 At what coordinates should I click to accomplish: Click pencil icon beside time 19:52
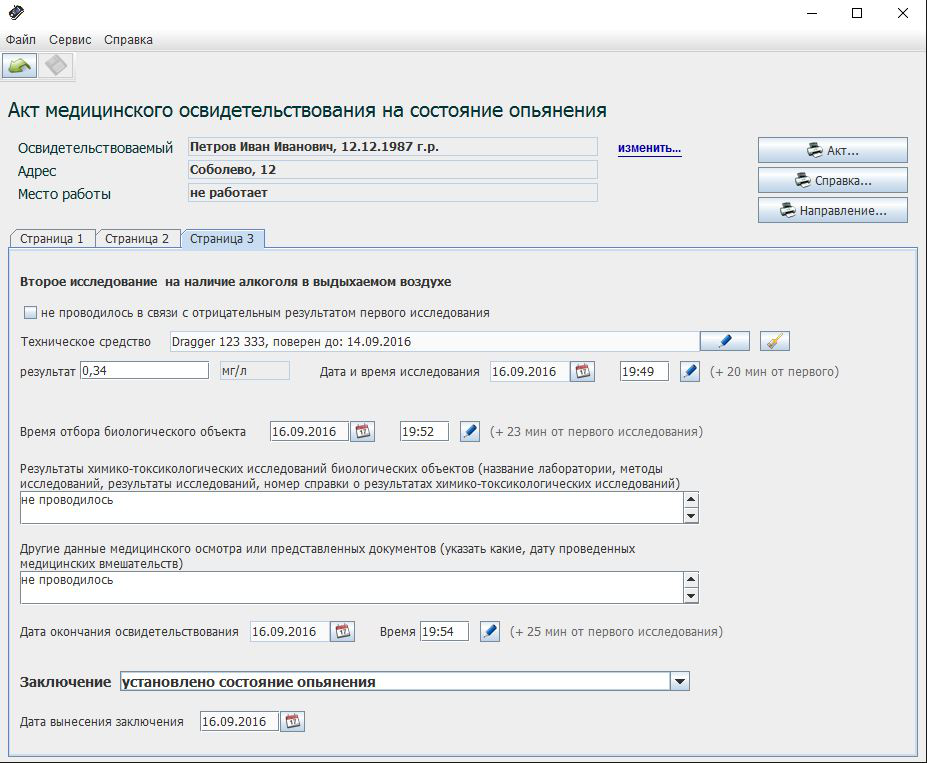tap(469, 432)
